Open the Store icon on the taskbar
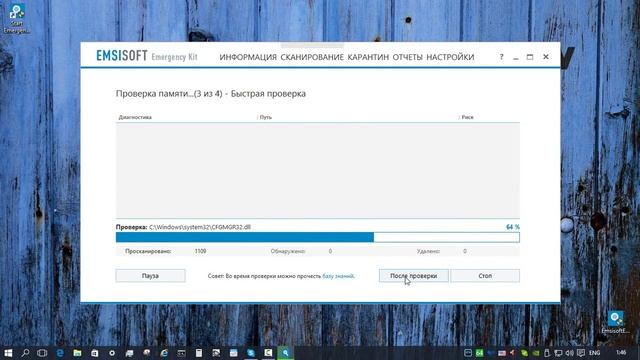This screenshot has height=360, width=640. 94,353
